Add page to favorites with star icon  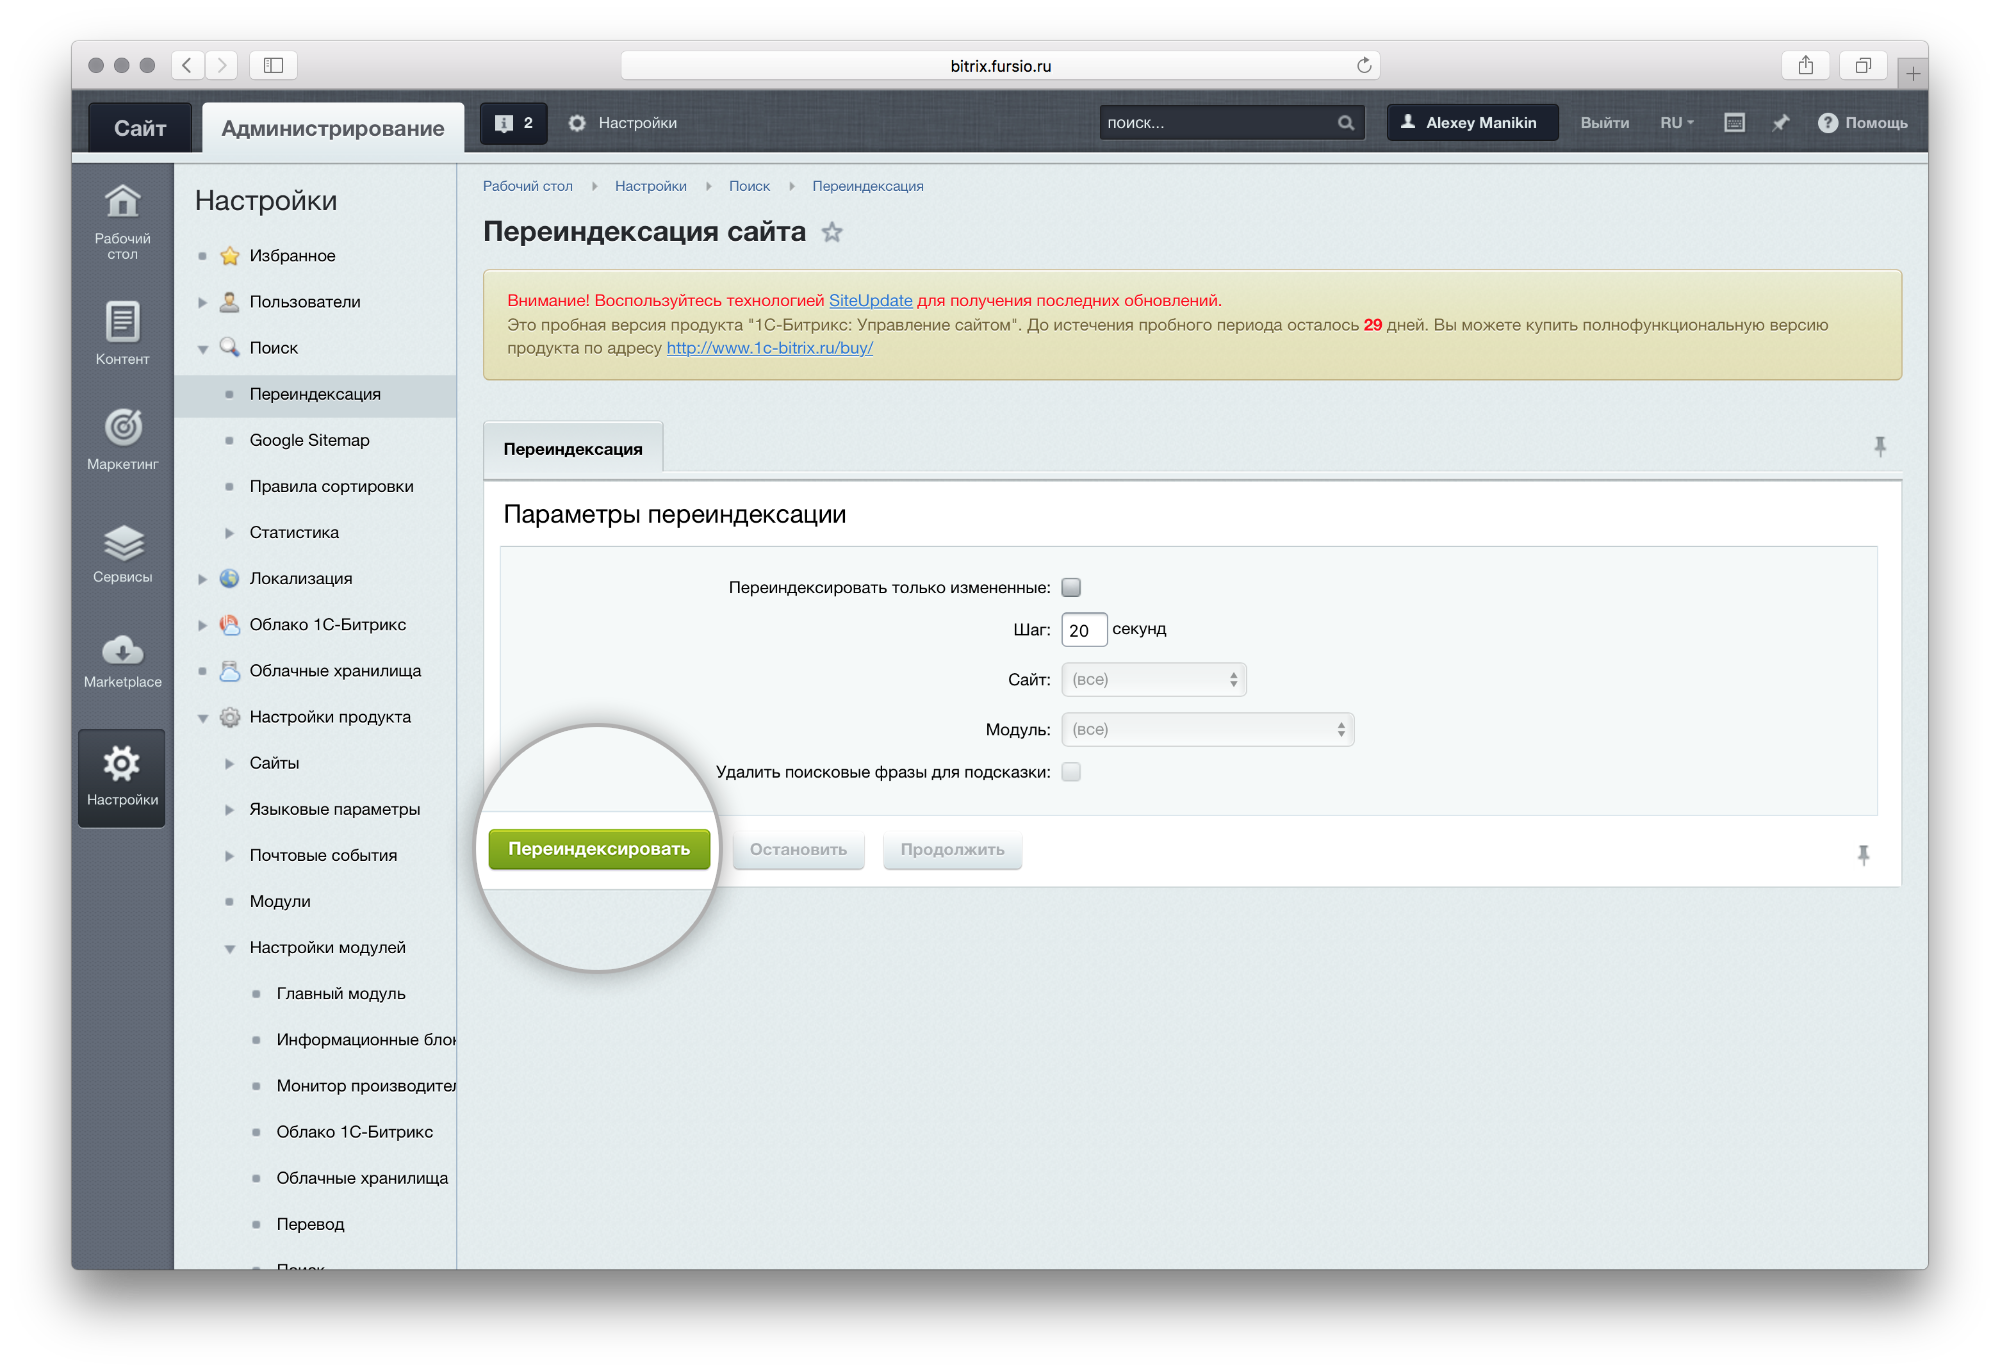(832, 233)
